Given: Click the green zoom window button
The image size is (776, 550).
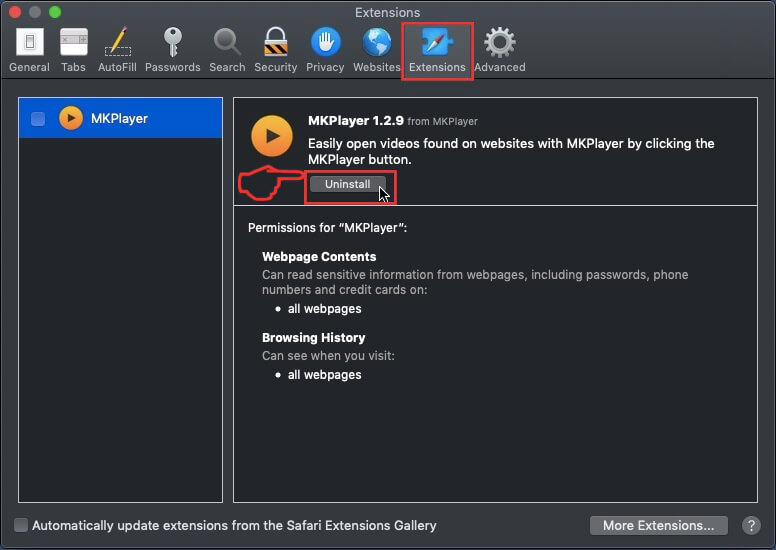Looking at the screenshot, I should coord(55,12).
